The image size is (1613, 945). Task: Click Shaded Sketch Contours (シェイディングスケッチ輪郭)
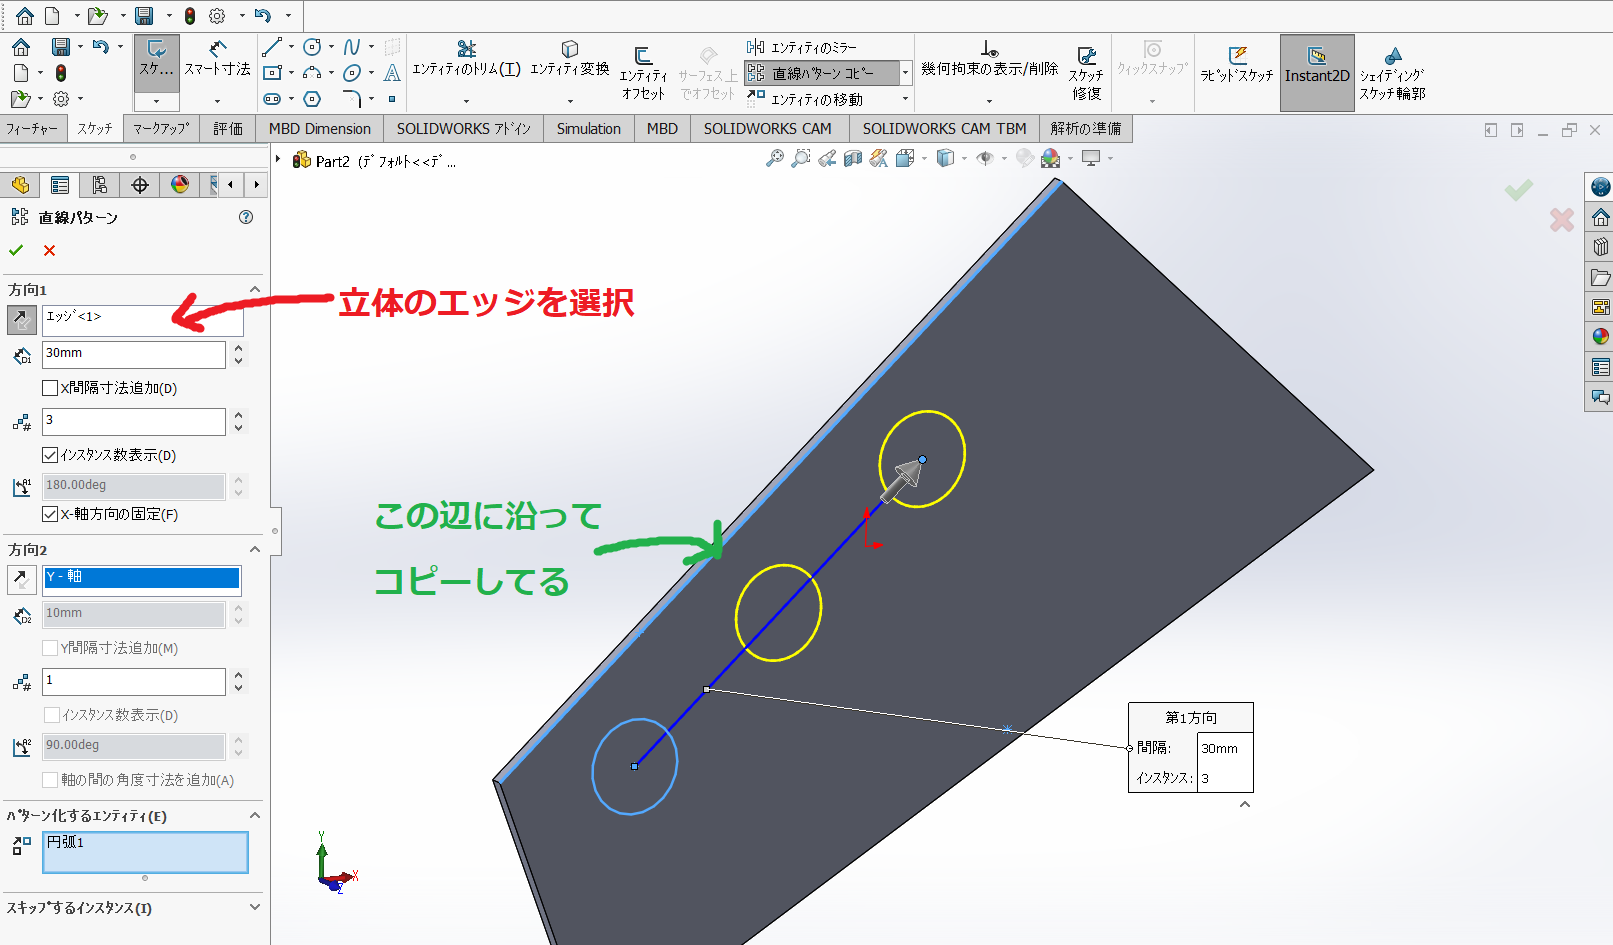click(x=1392, y=73)
